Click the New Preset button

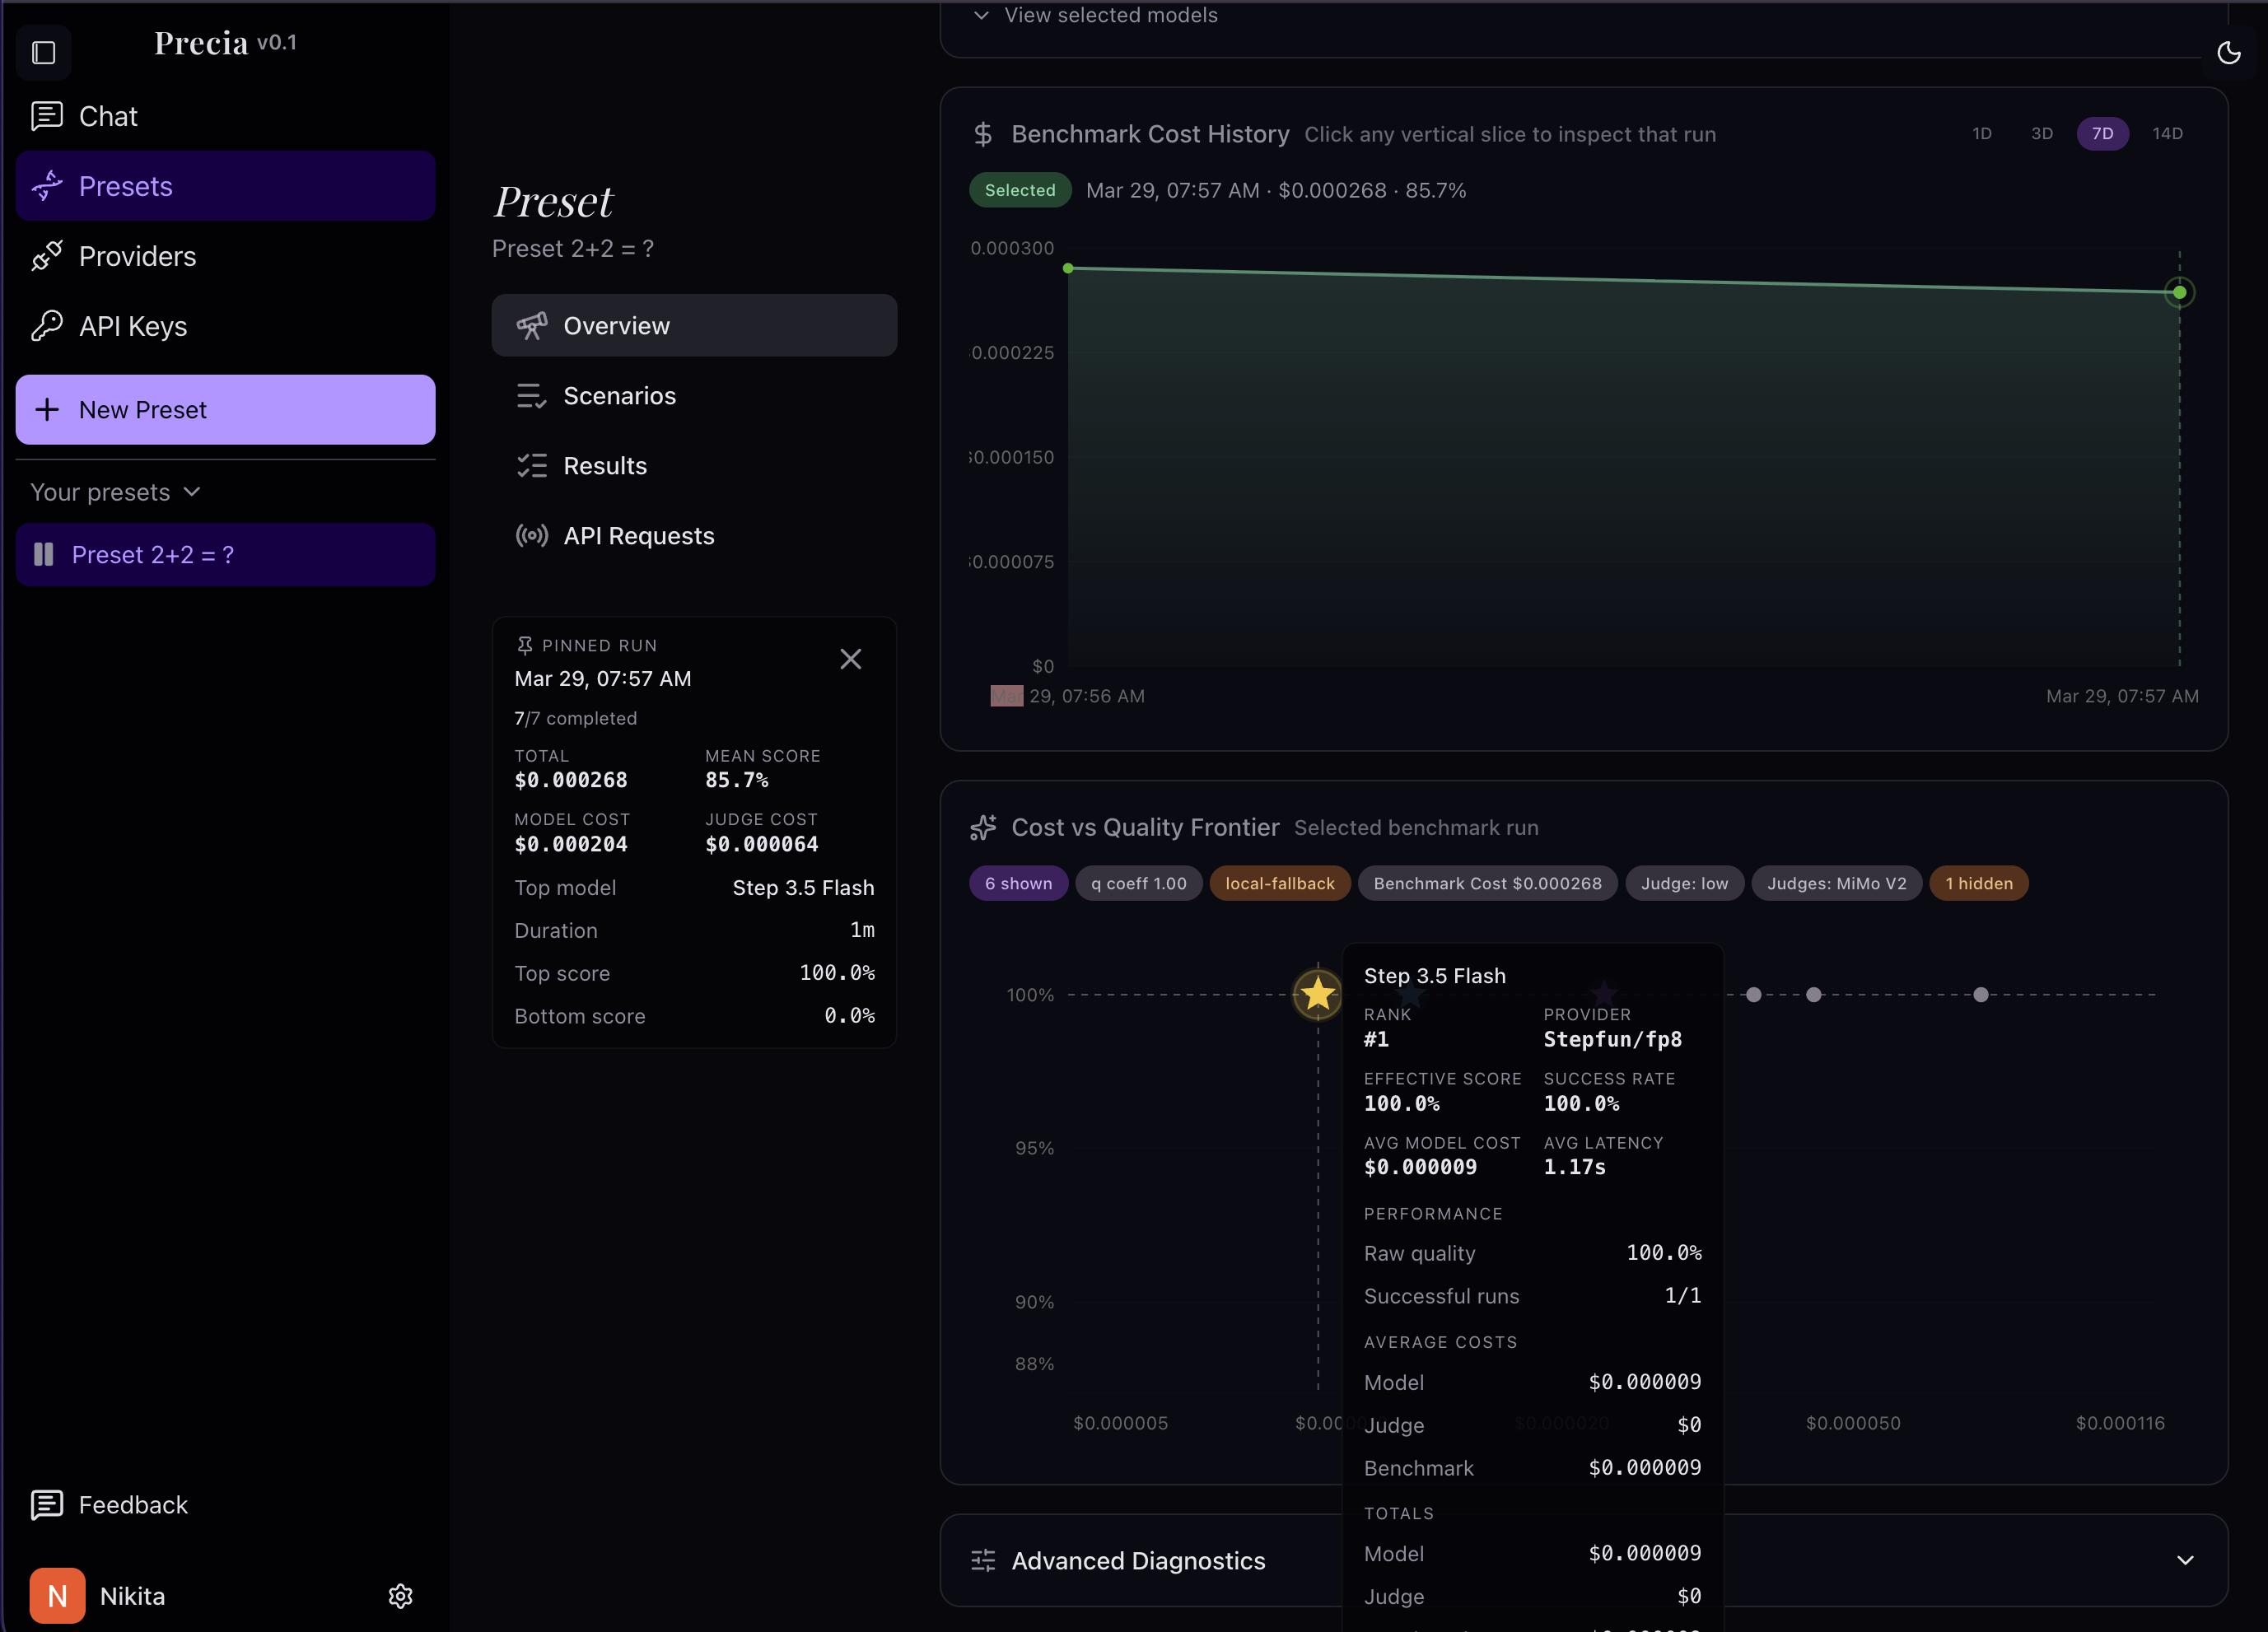(x=225, y=410)
